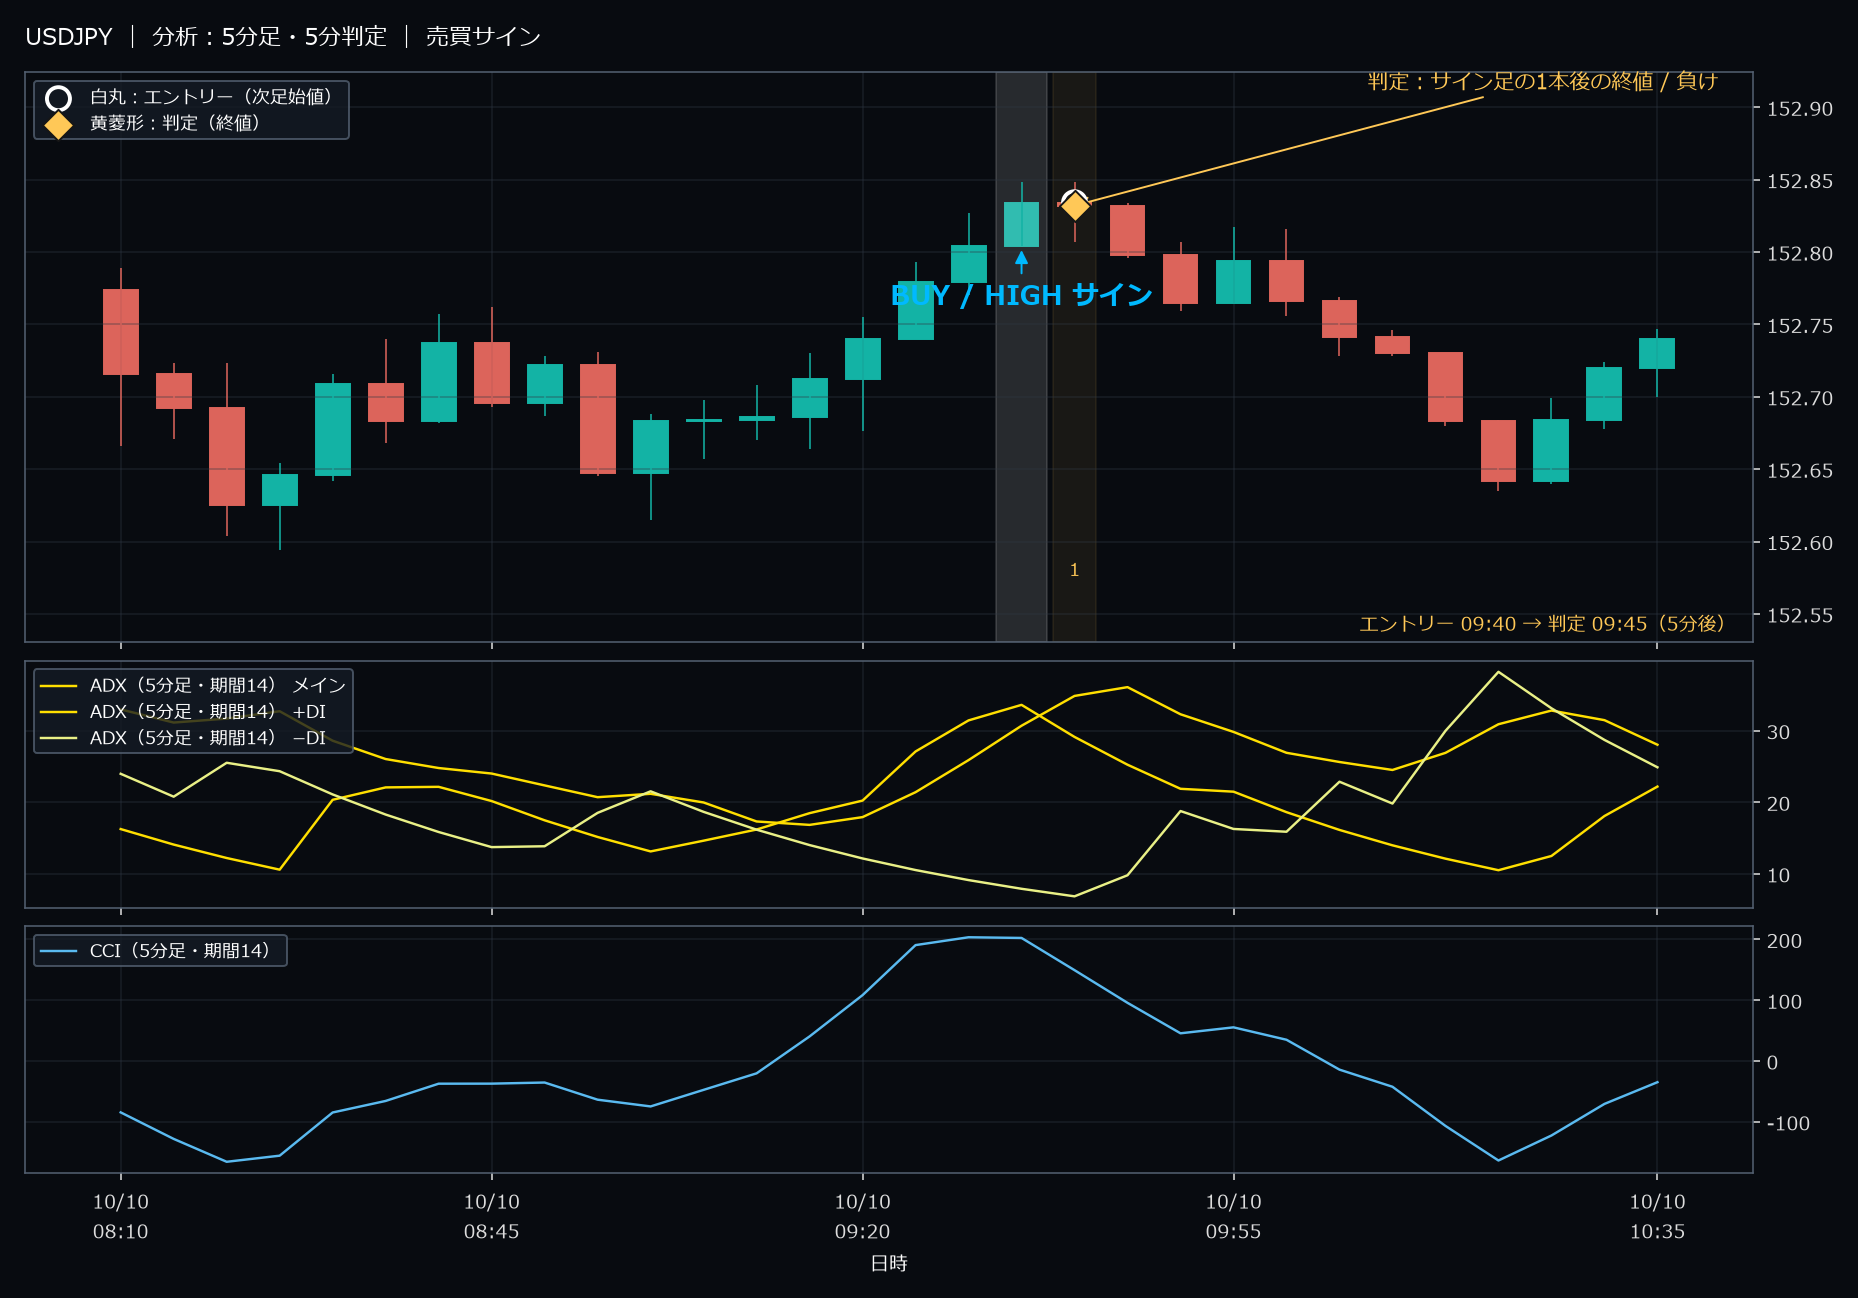Click the ADX axis value 30
The width and height of the screenshot is (1858, 1298).
[x=1778, y=732]
